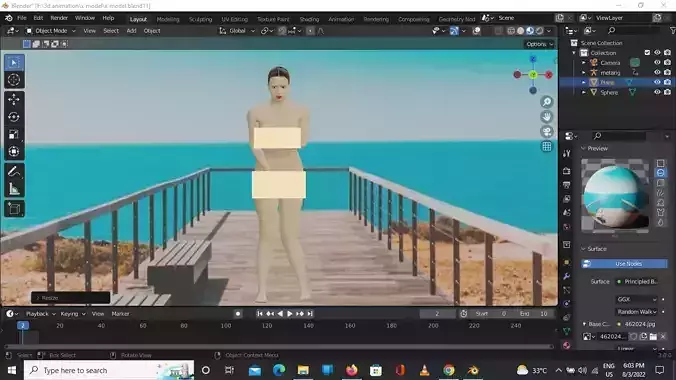
Task: Click the navigation gizmo Z axis
Action: [x=533, y=59]
